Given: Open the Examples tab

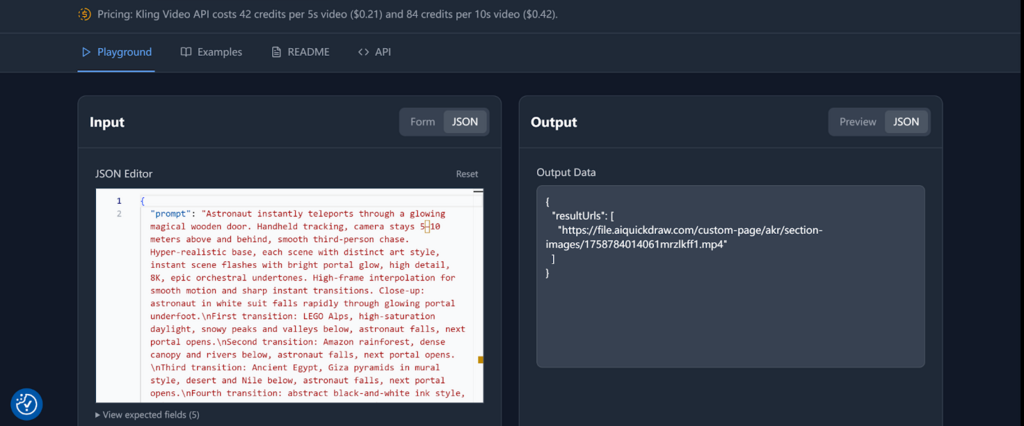Looking at the screenshot, I should pyautogui.click(x=219, y=52).
